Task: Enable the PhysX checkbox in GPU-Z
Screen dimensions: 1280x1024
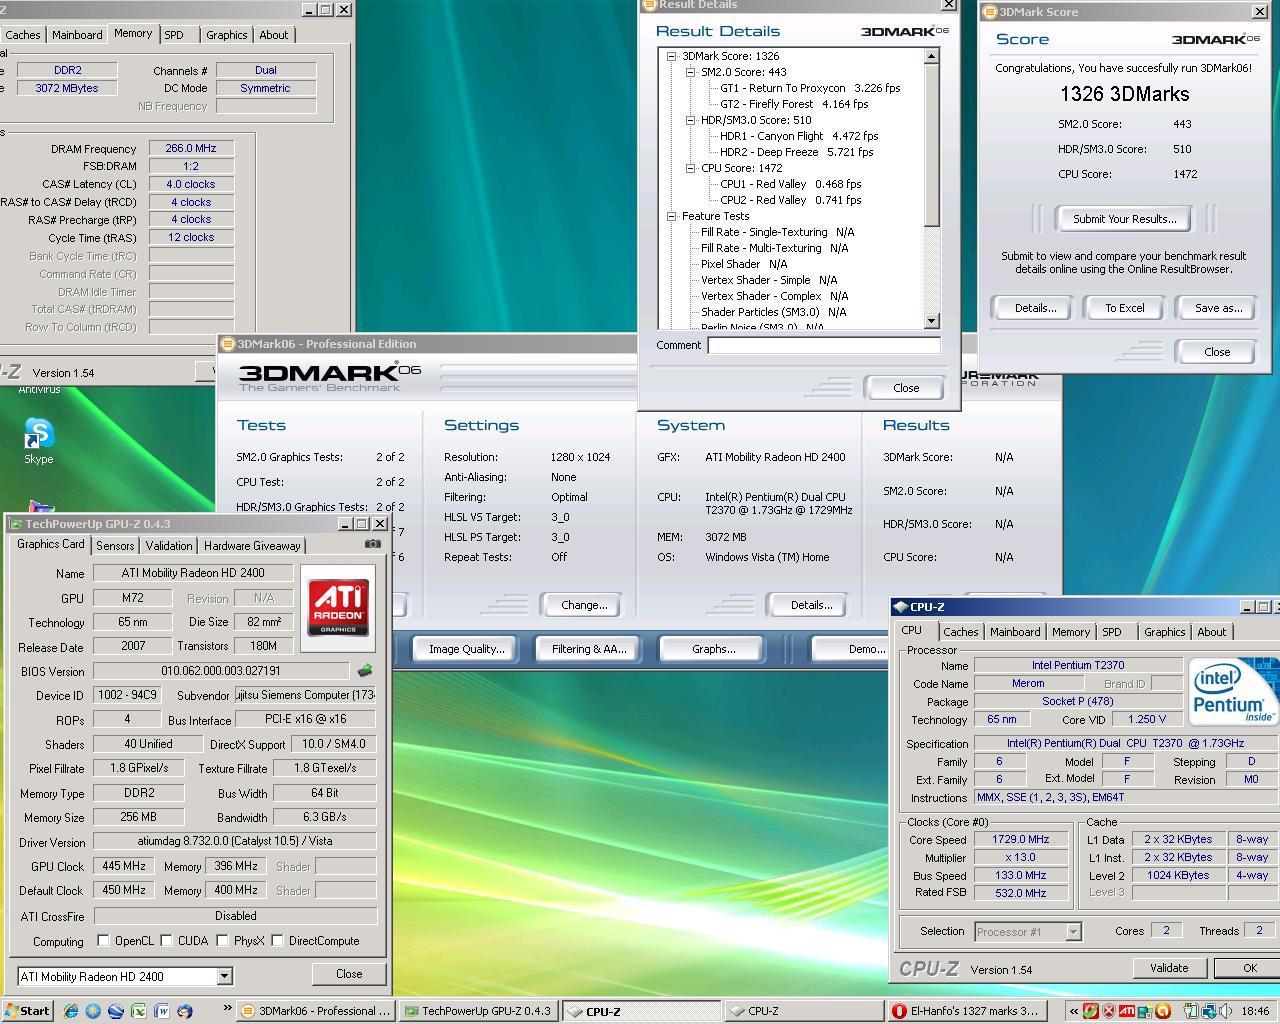Action: click(x=223, y=941)
